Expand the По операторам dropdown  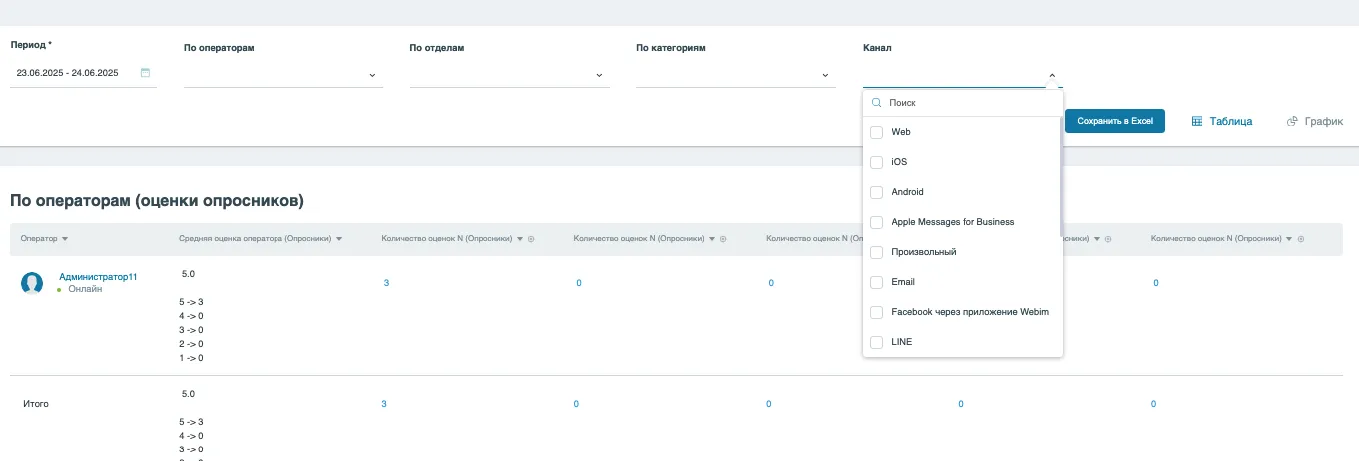(372, 75)
